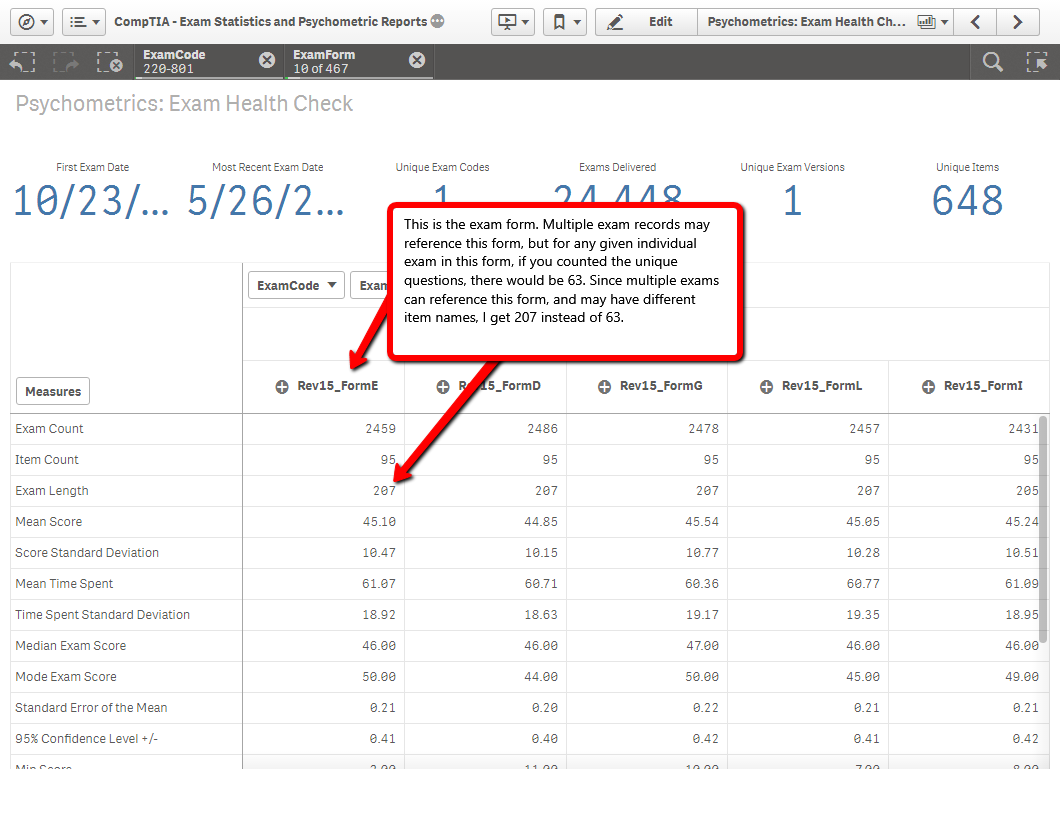The height and width of the screenshot is (837, 1060).
Task: Expand the Rev15_FormE column
Action: (282, 387)
